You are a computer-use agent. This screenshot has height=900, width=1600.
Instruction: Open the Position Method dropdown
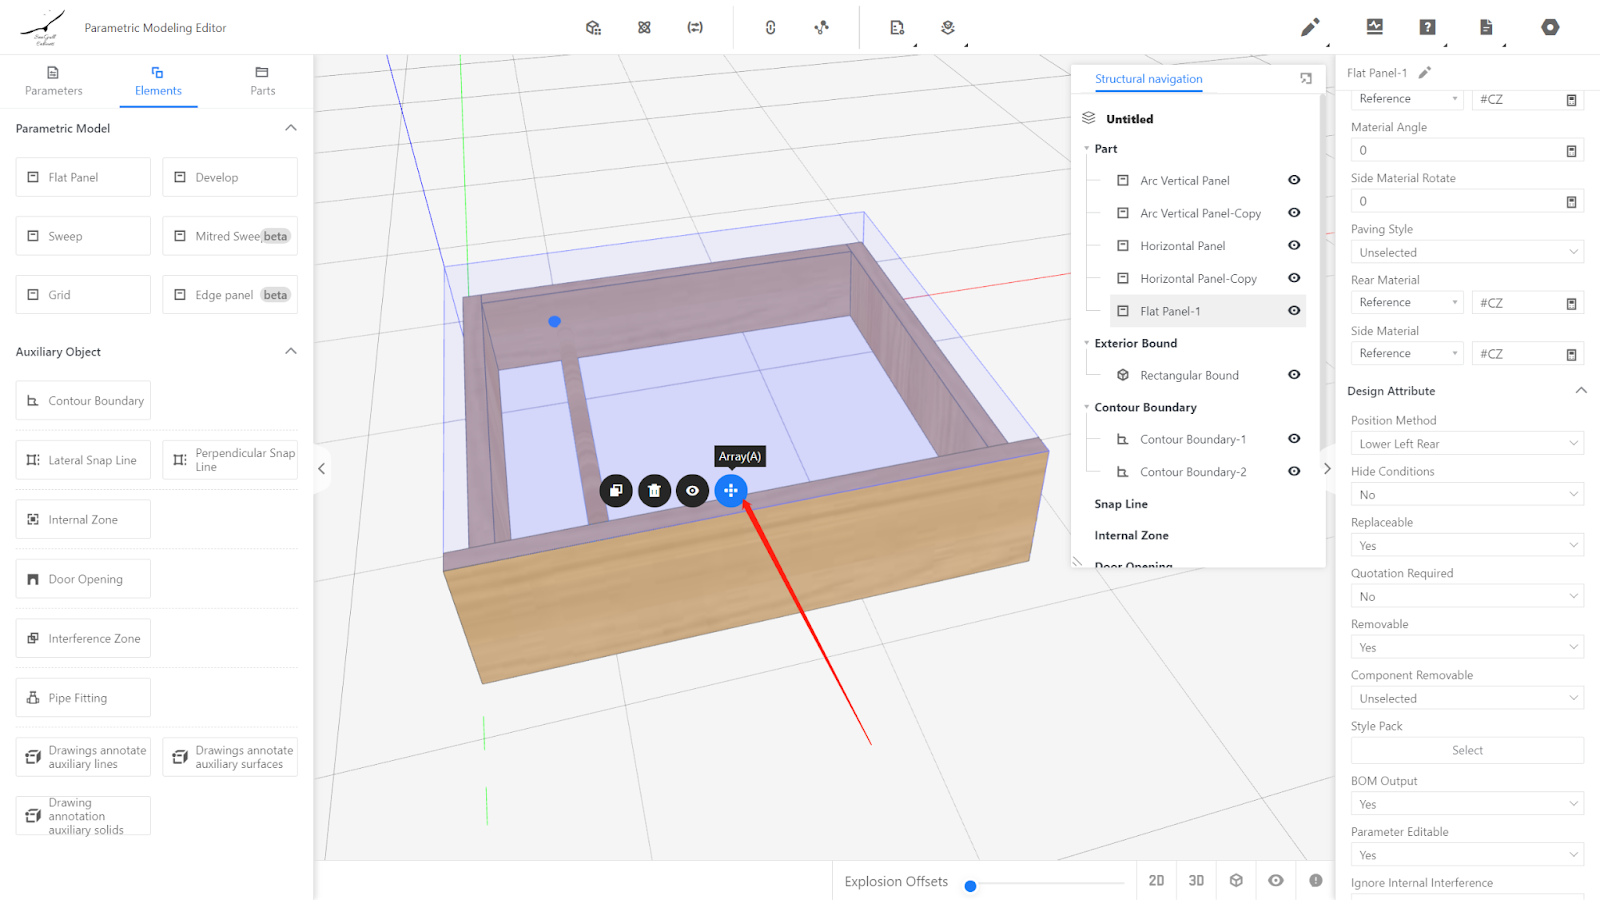[x=1466, y=444]
